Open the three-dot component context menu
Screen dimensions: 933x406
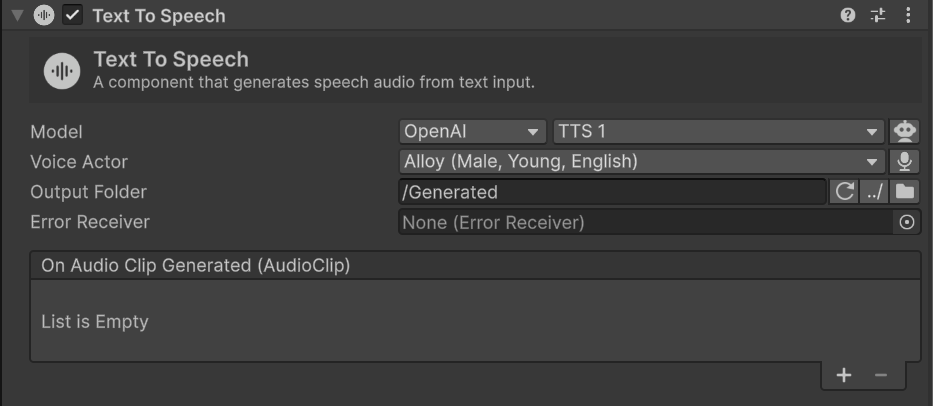pyautogui.click(x=908, y=16)
